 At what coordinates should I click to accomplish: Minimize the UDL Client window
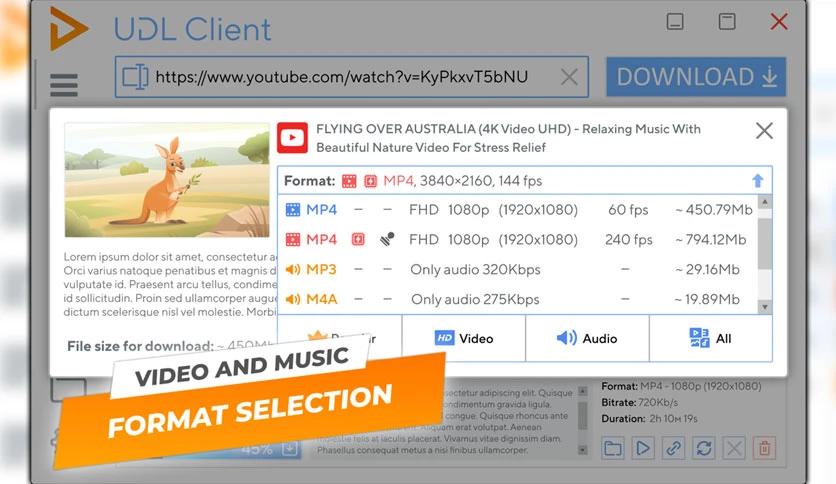pyautogui.click(x=675, y=21)
